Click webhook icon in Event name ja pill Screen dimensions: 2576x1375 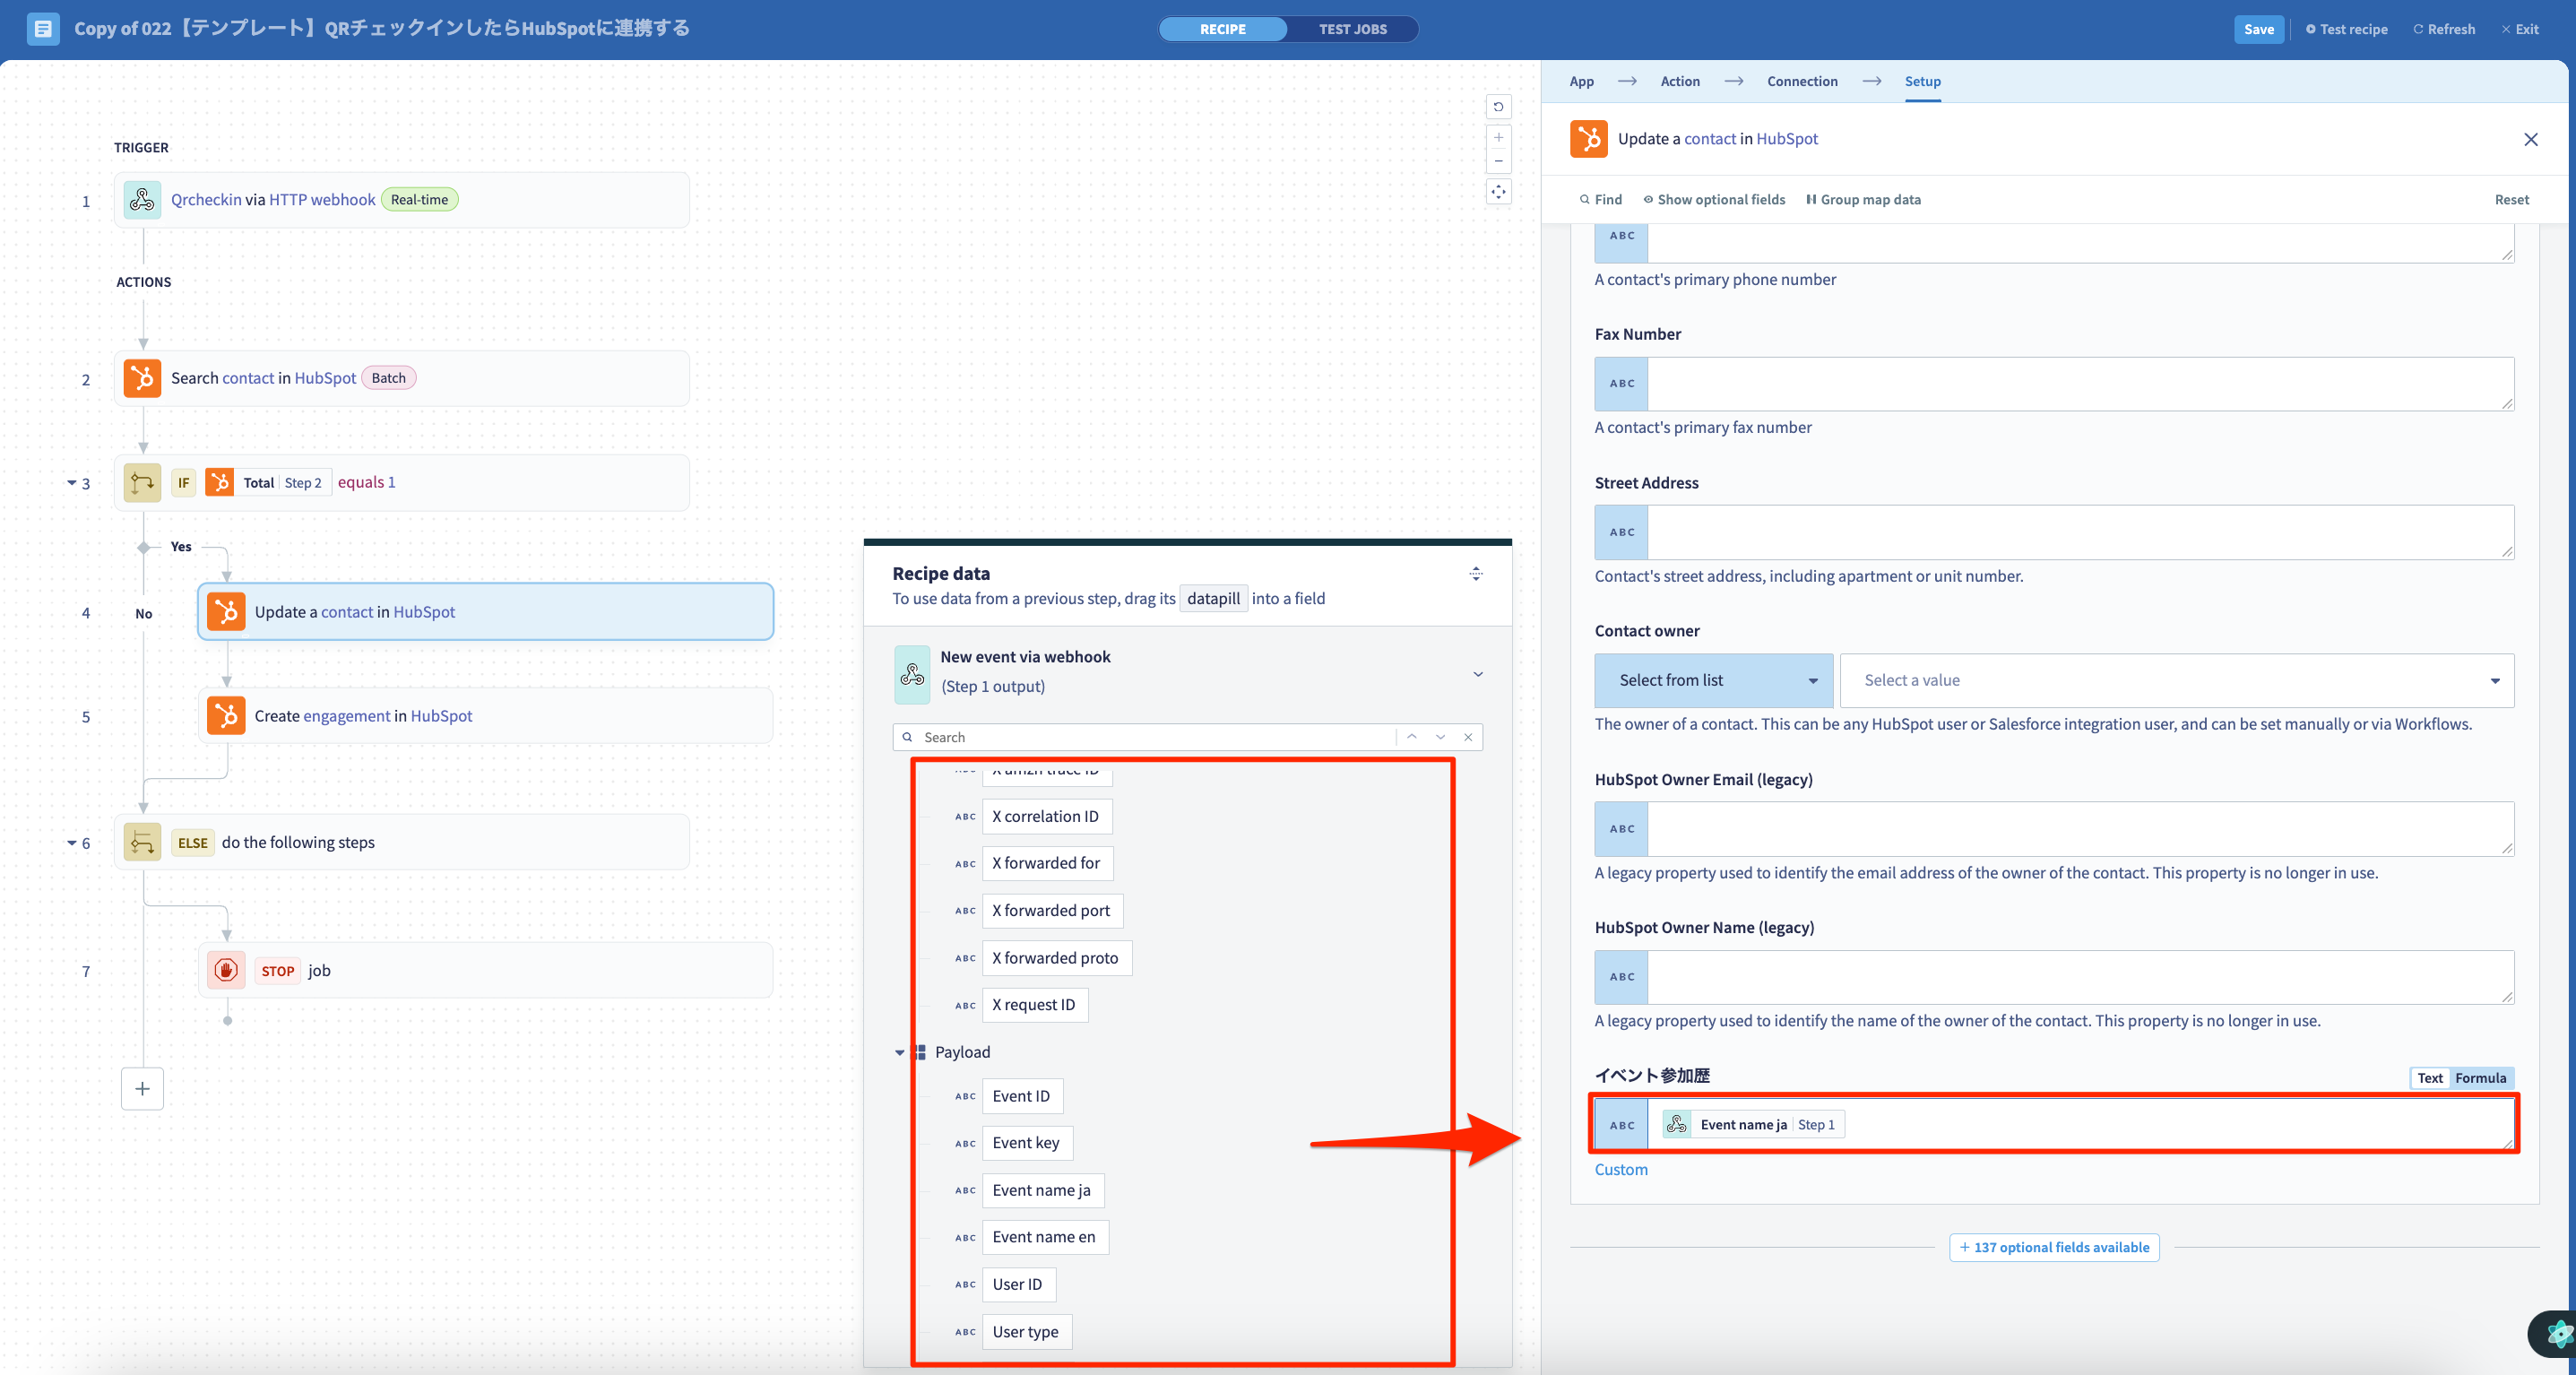[1677, 1125]
